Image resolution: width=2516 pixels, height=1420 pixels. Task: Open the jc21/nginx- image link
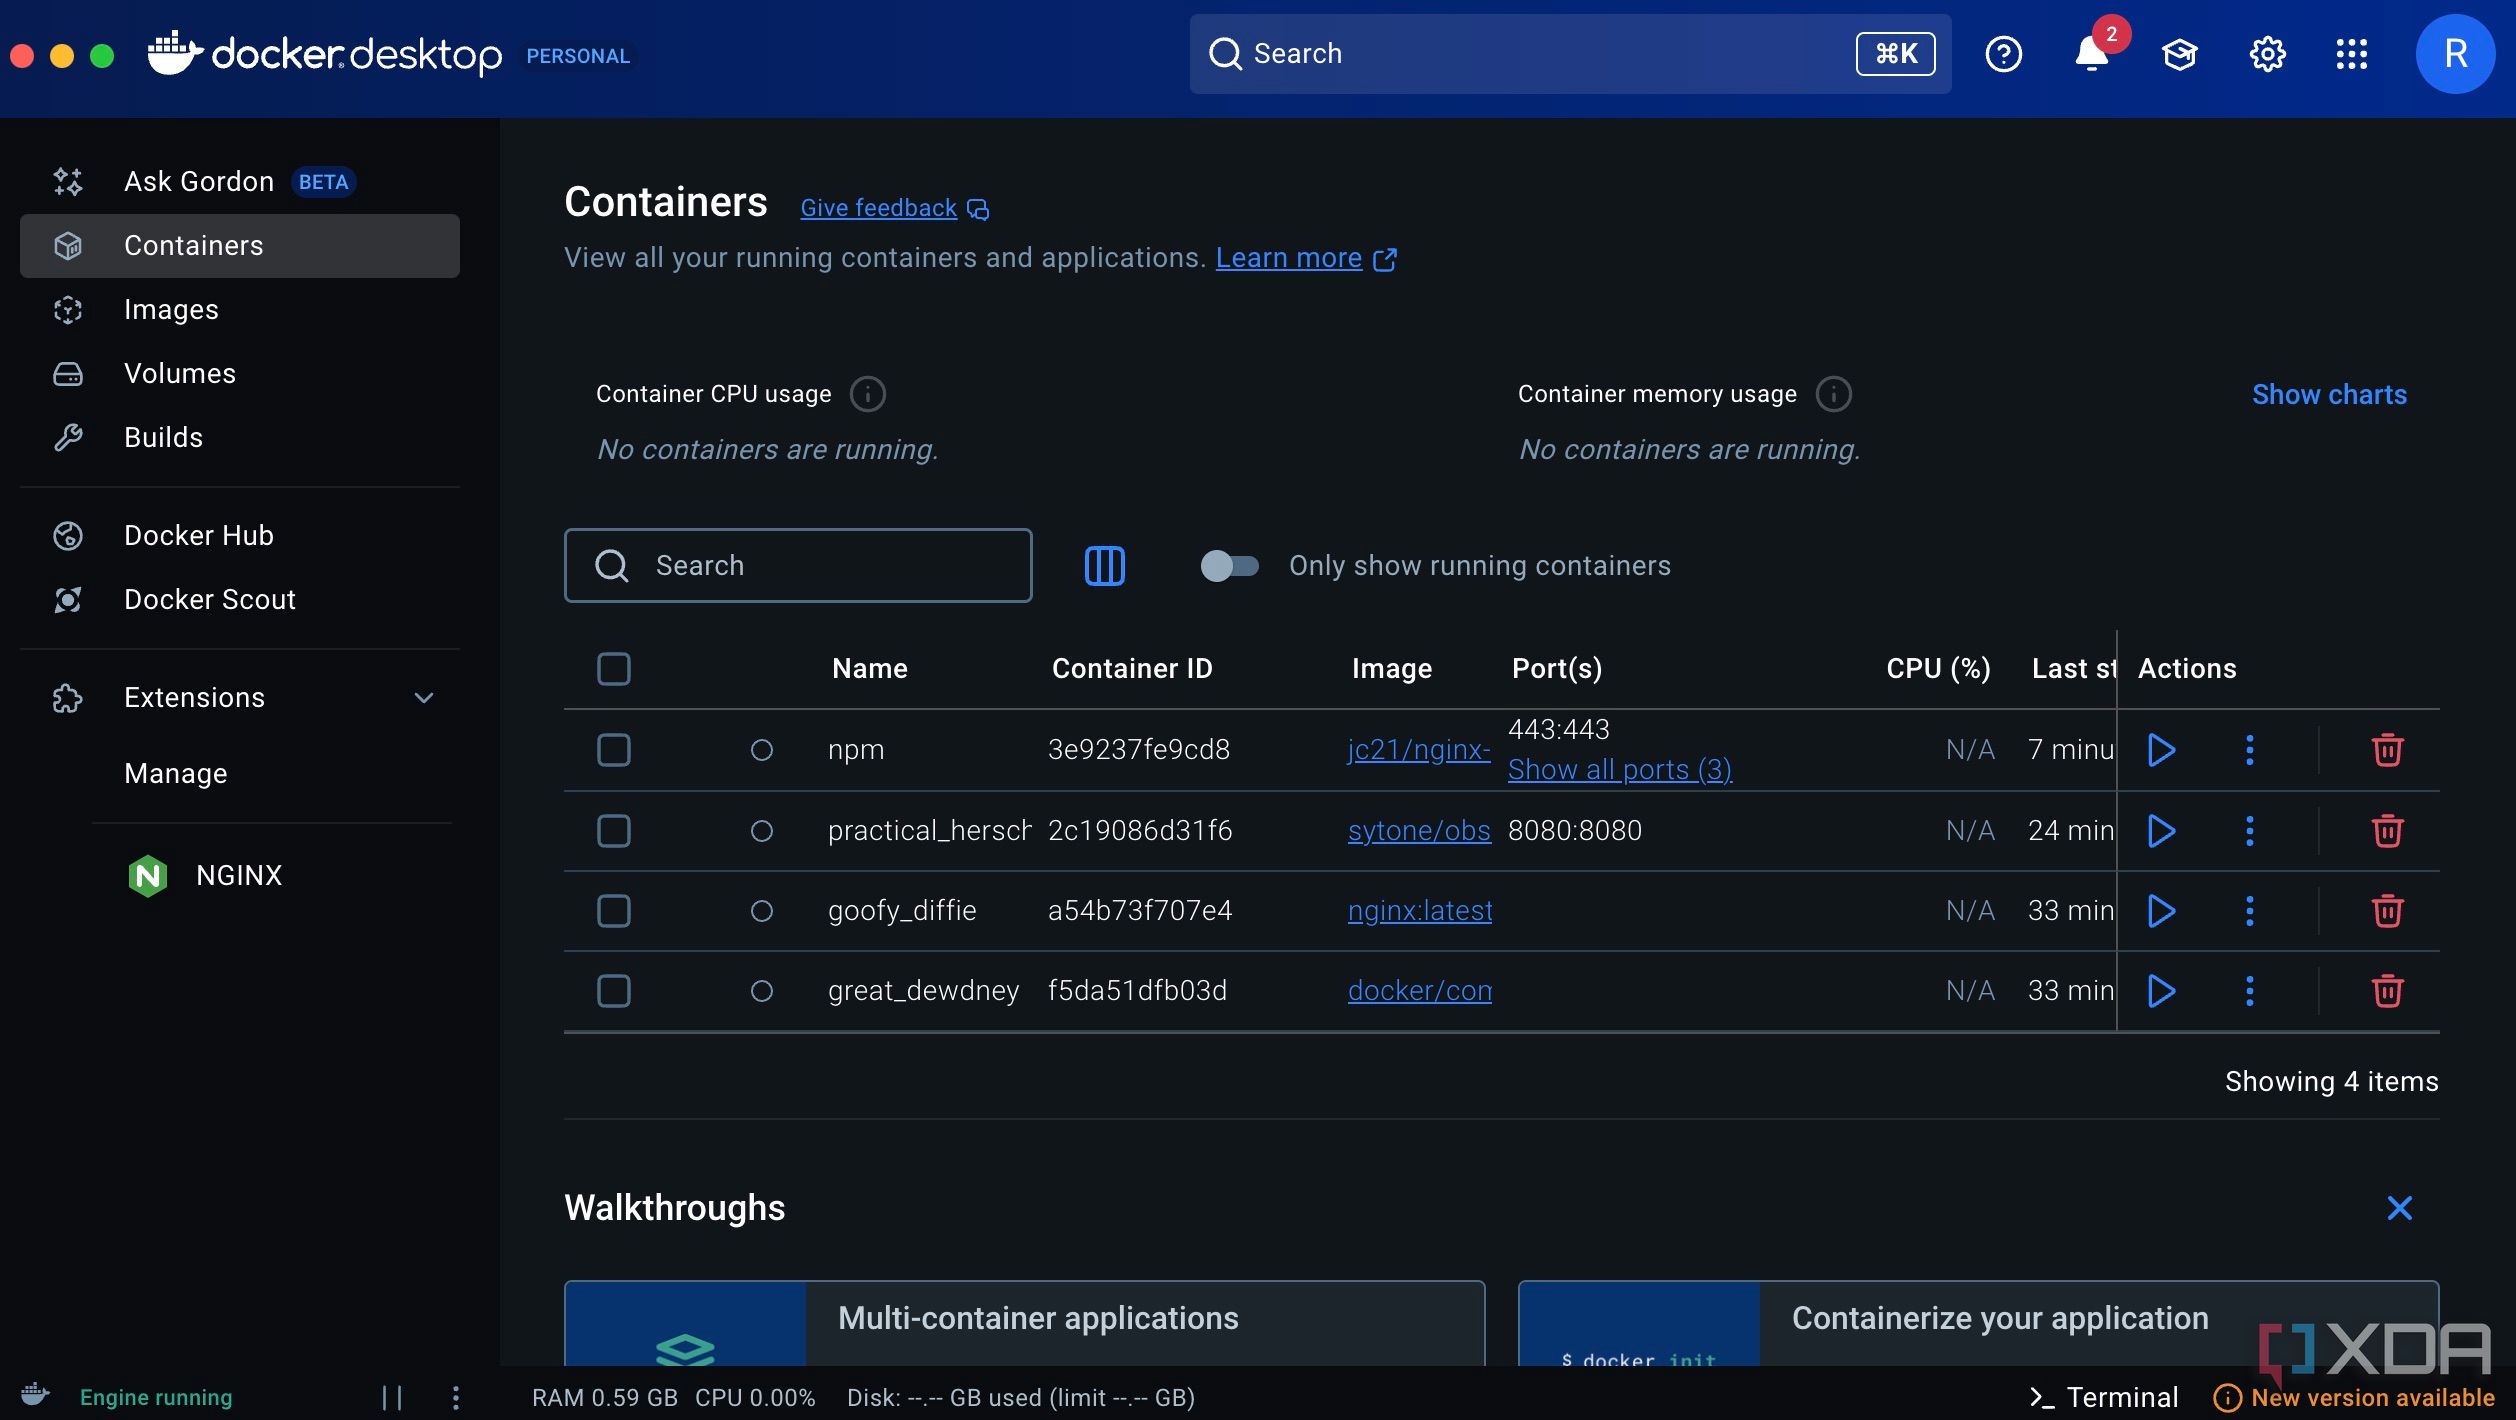(x=1418, y=750)
